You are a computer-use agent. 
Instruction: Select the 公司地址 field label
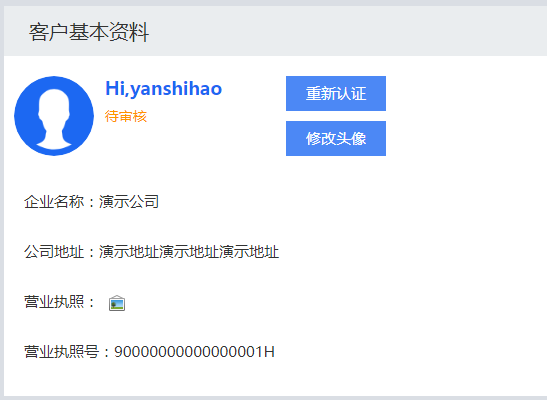pyautogui.click(x=54, y=252)
